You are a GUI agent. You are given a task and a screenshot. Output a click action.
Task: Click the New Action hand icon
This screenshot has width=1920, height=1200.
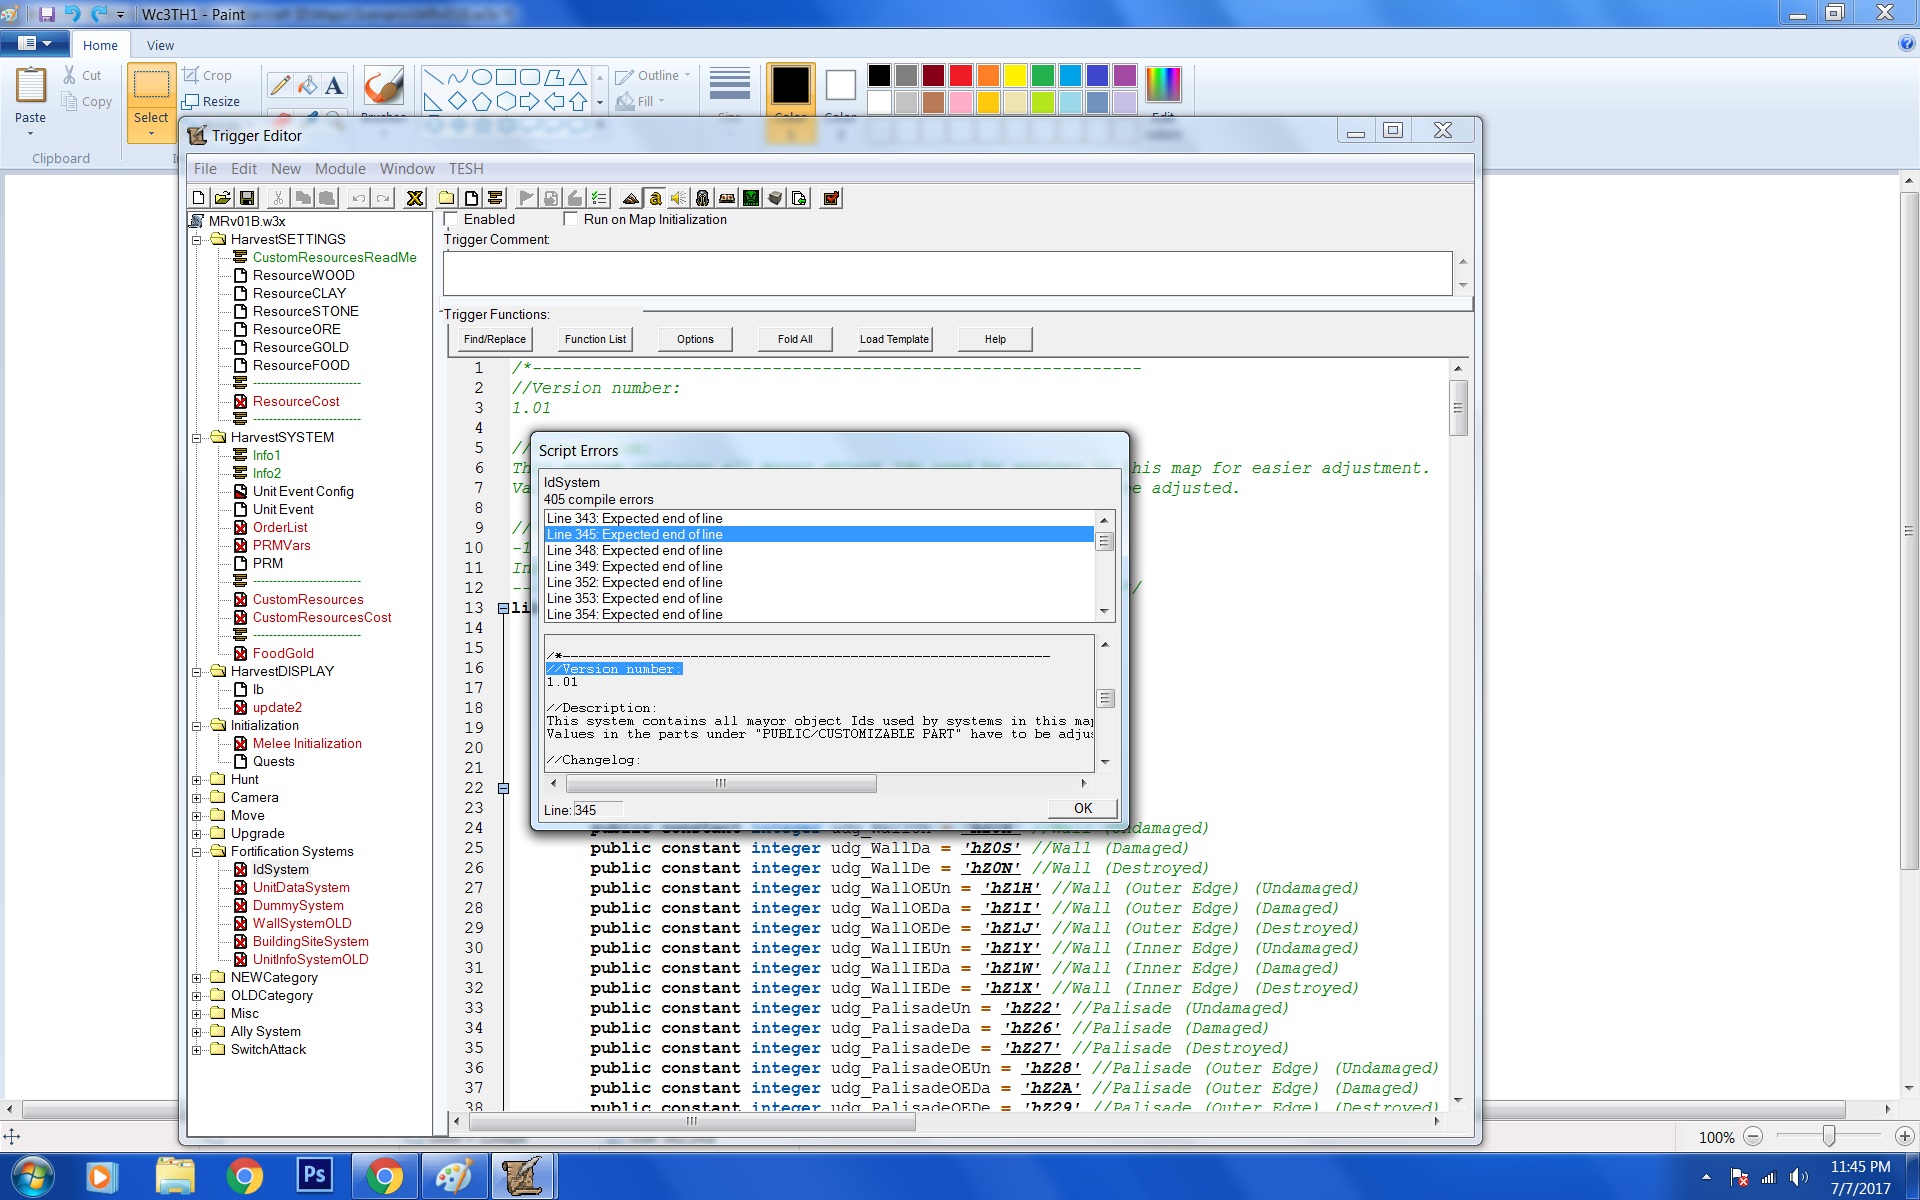point(575,198)
